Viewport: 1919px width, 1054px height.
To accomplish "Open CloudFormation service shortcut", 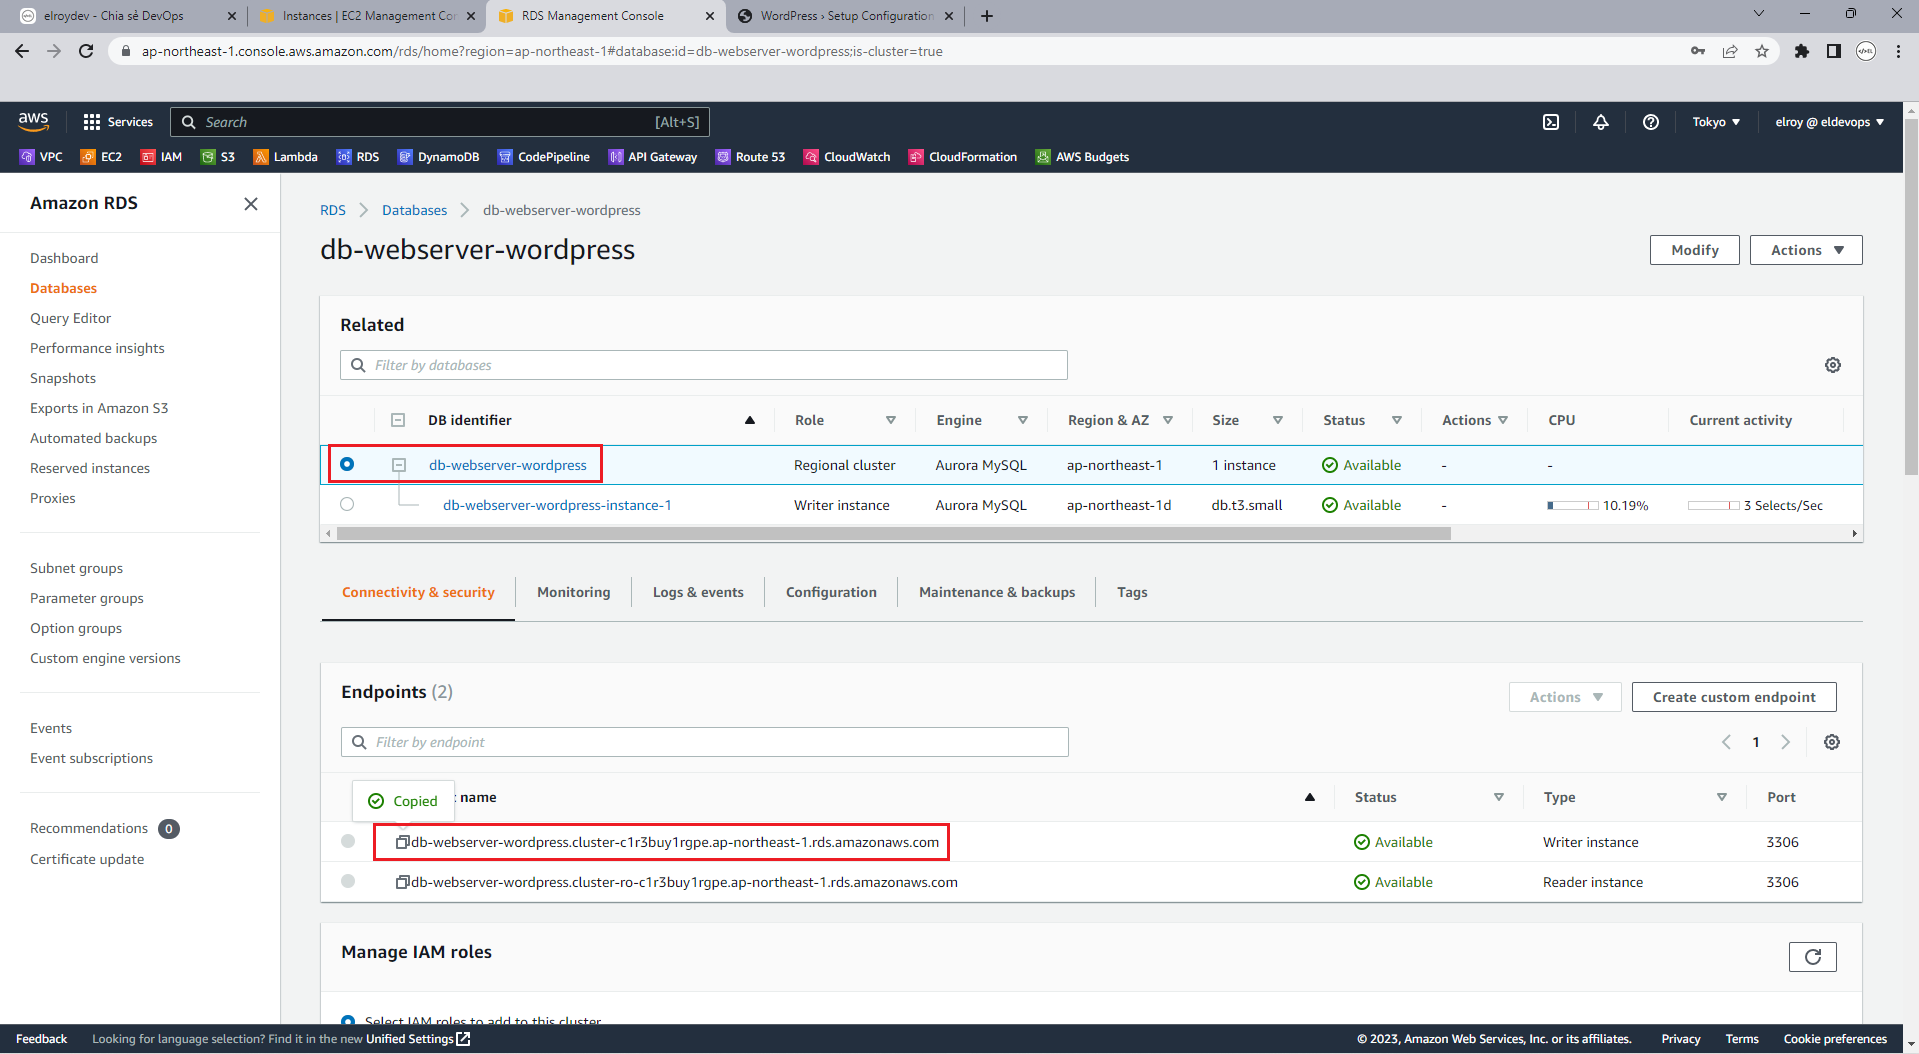I will click(963, 157).
